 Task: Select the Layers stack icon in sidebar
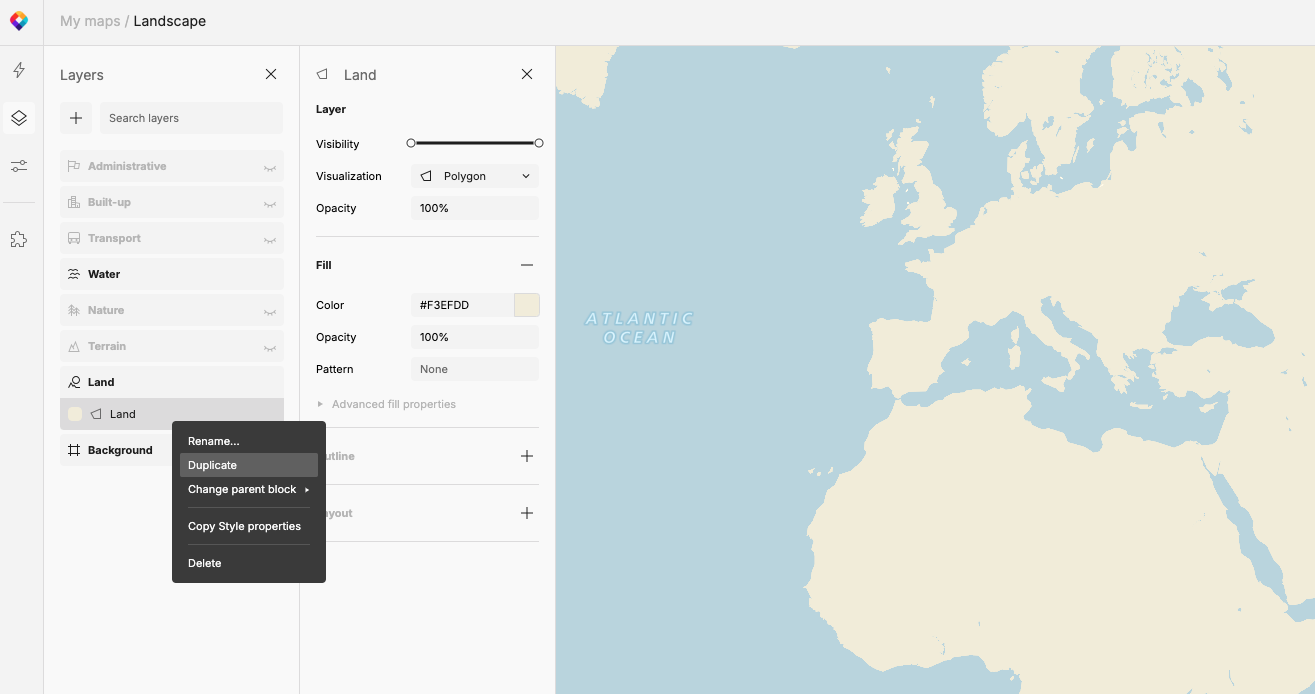19,118
